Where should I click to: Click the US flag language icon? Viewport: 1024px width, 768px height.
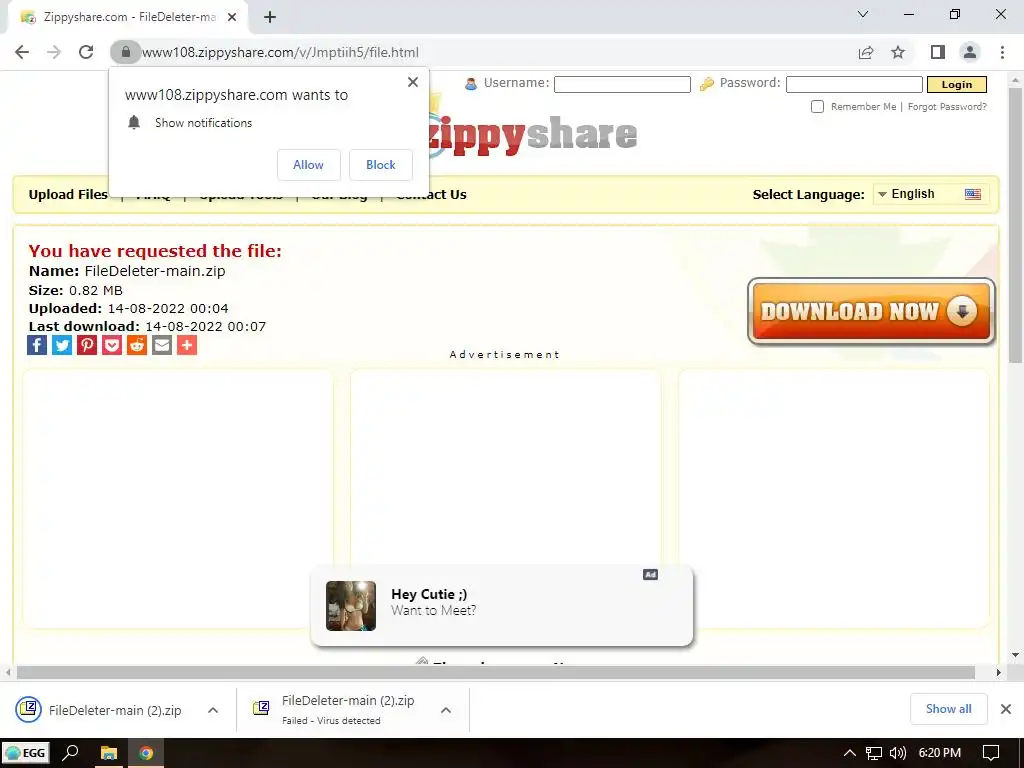pyautogui.click(x=972, y=194)
